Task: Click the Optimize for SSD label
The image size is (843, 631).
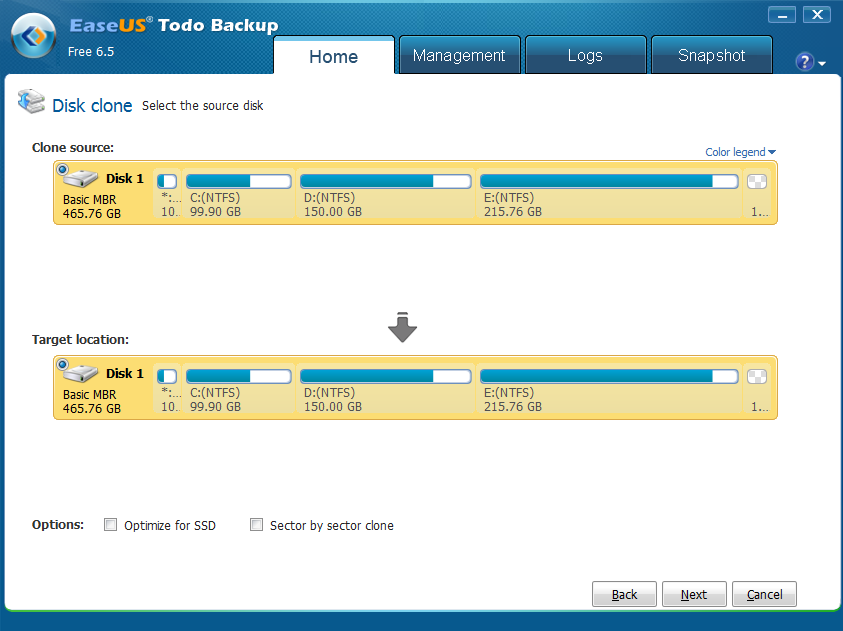Action: coord(170,525)
